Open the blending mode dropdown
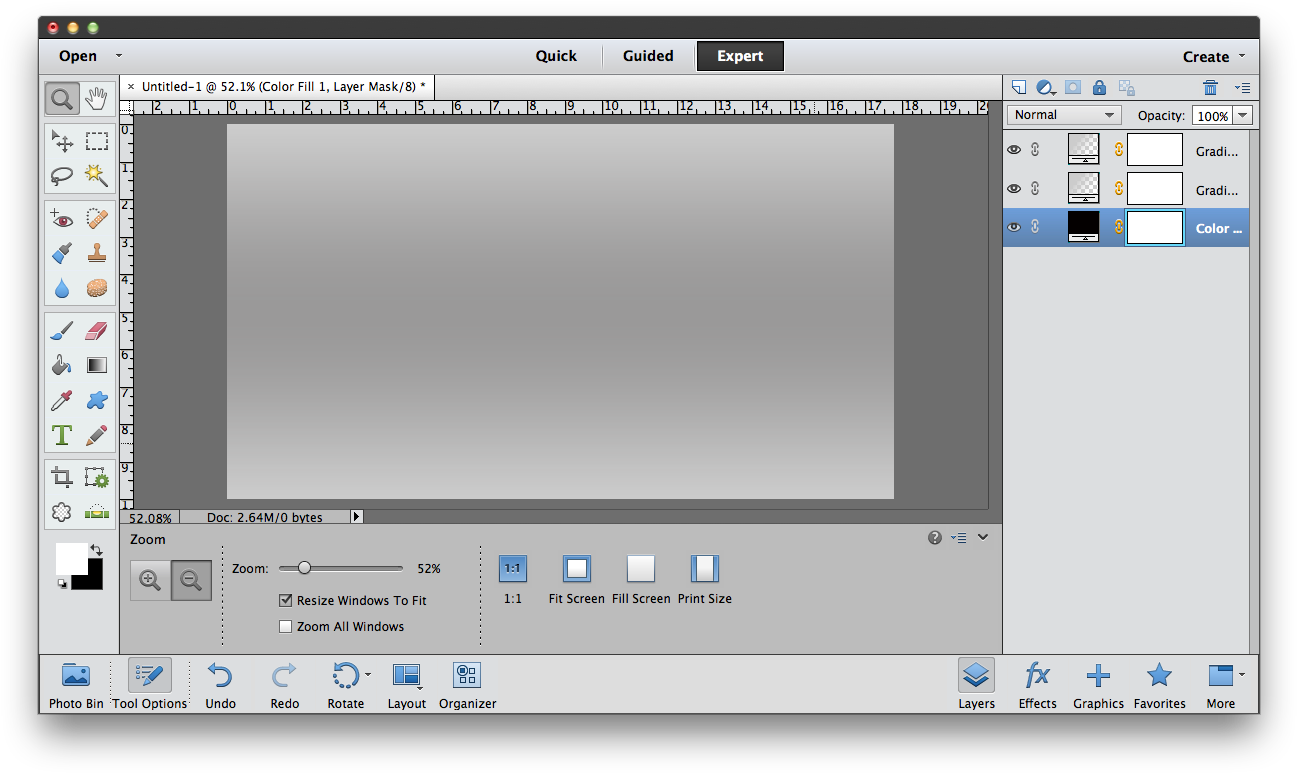 (x=1063, y=114)
